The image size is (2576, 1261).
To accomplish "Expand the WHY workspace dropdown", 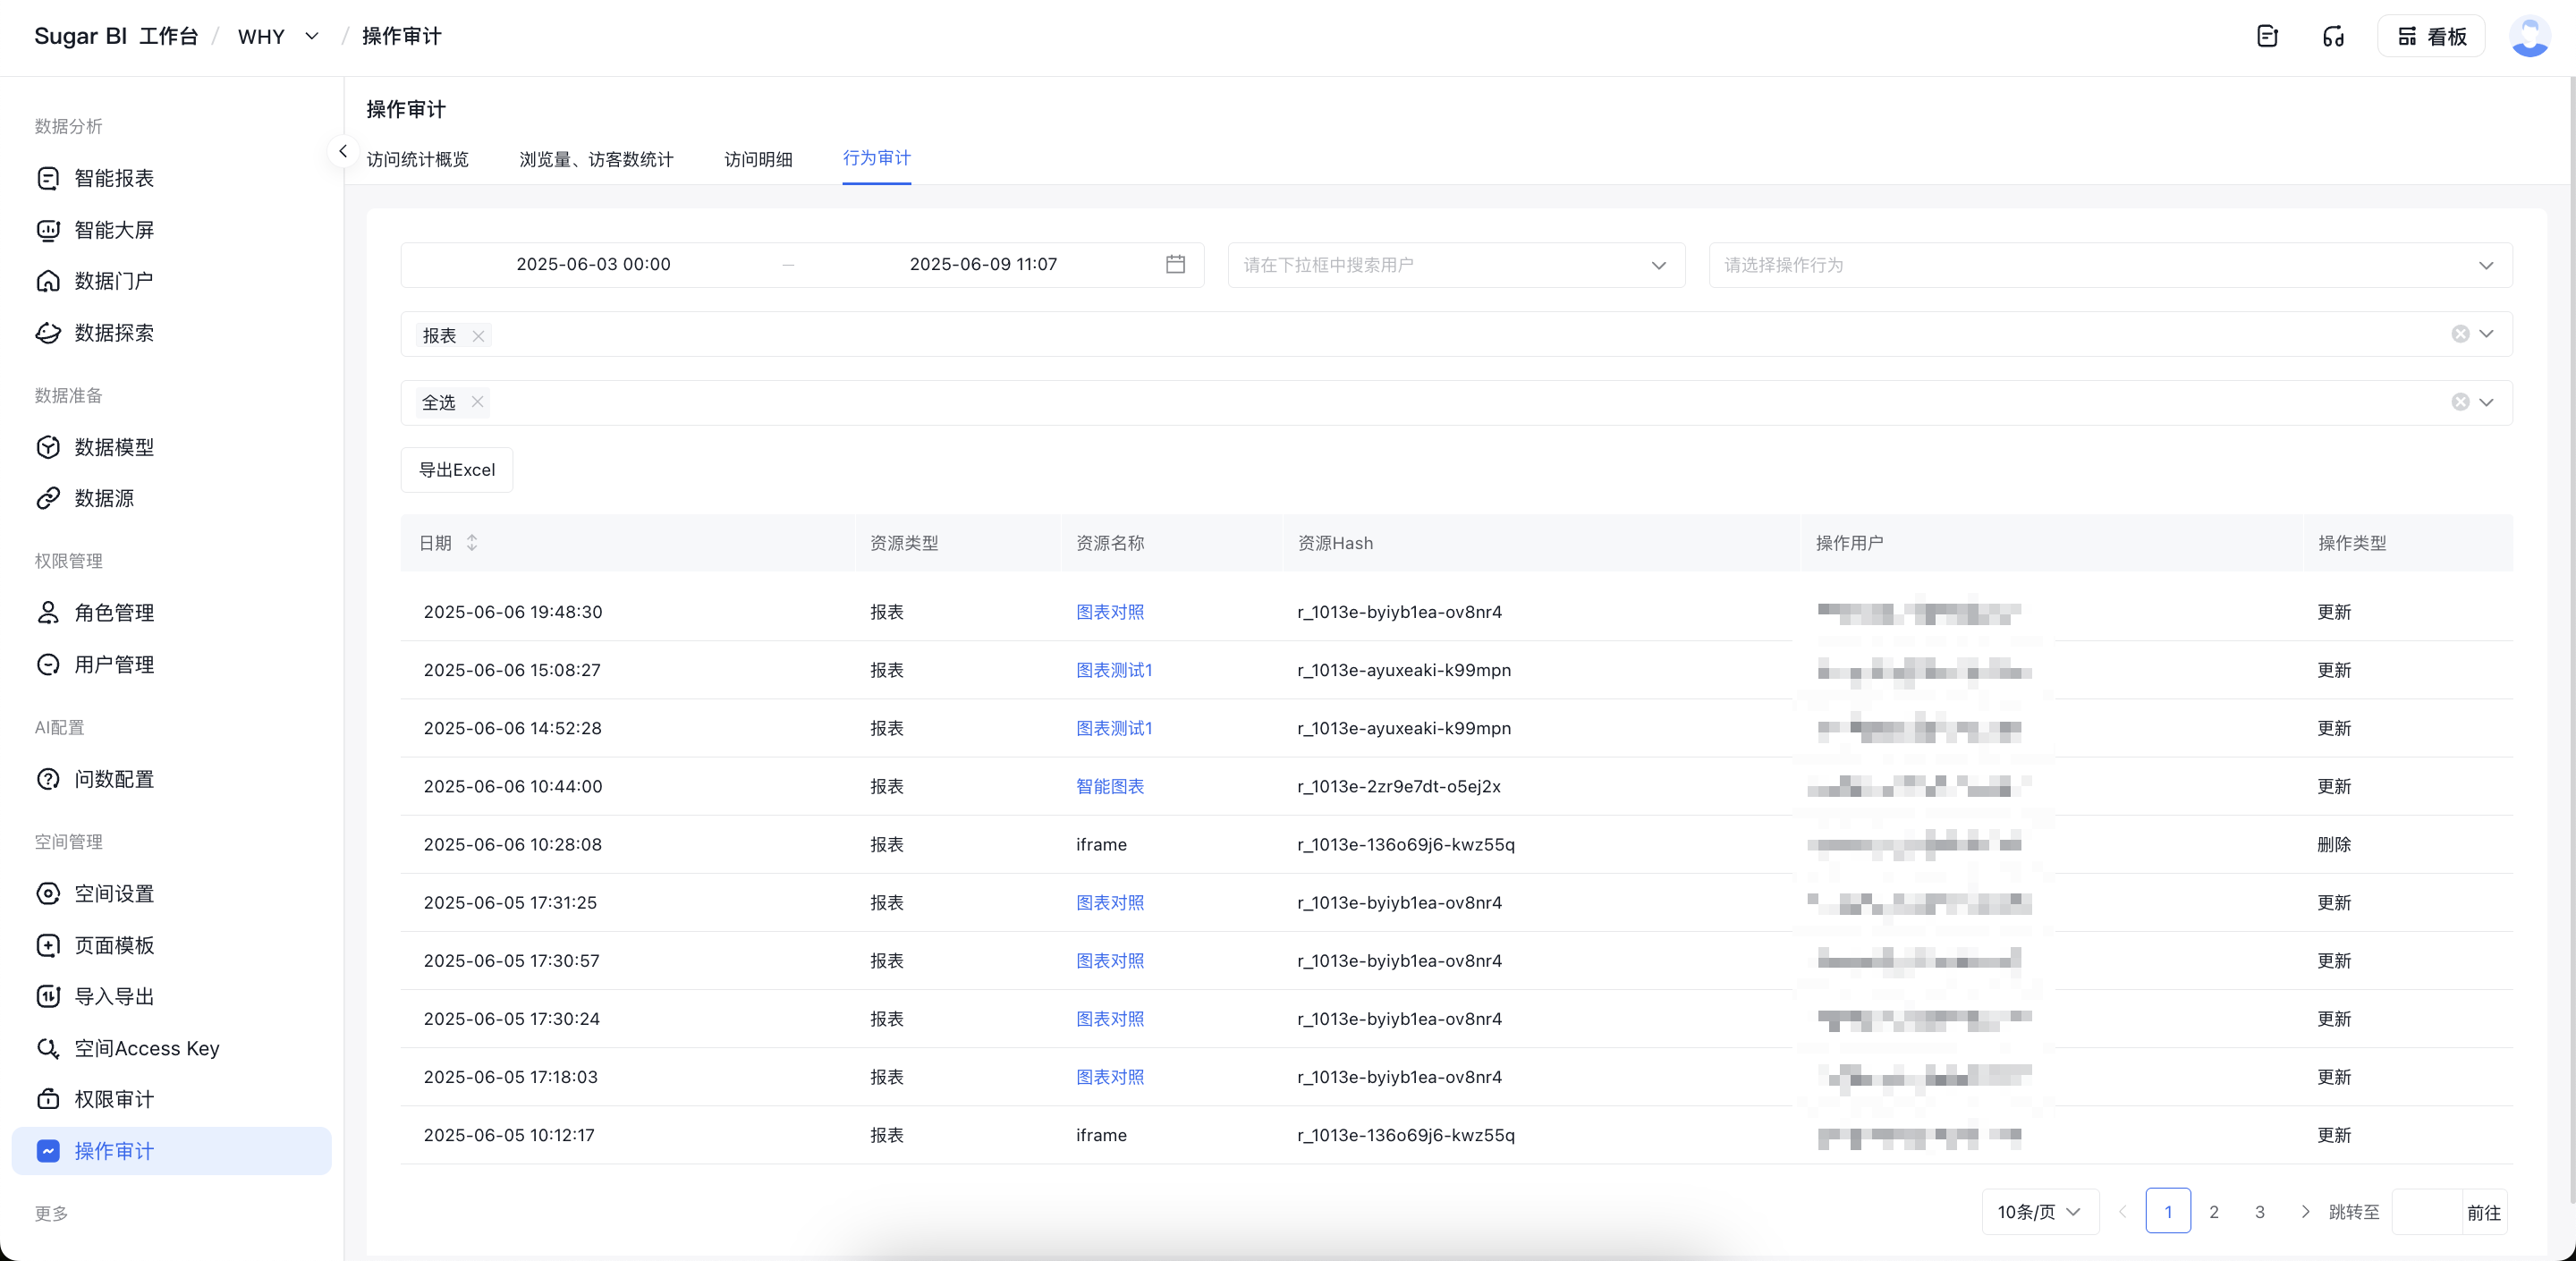I will click(x=312, y=36).
